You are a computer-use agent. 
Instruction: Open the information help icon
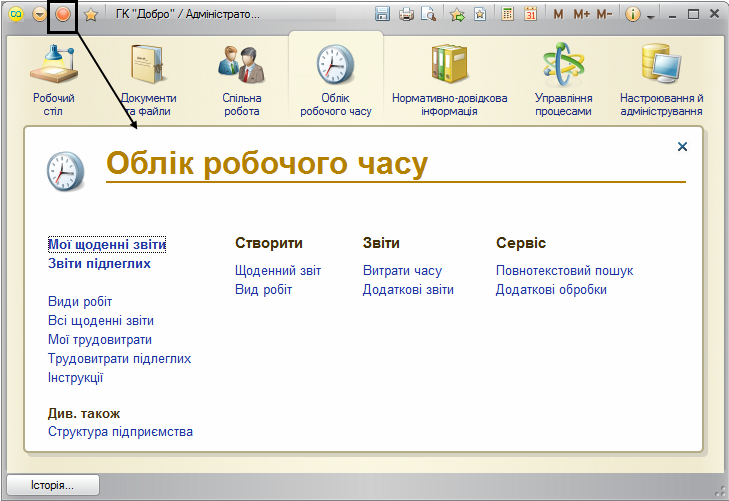(632, 14)
